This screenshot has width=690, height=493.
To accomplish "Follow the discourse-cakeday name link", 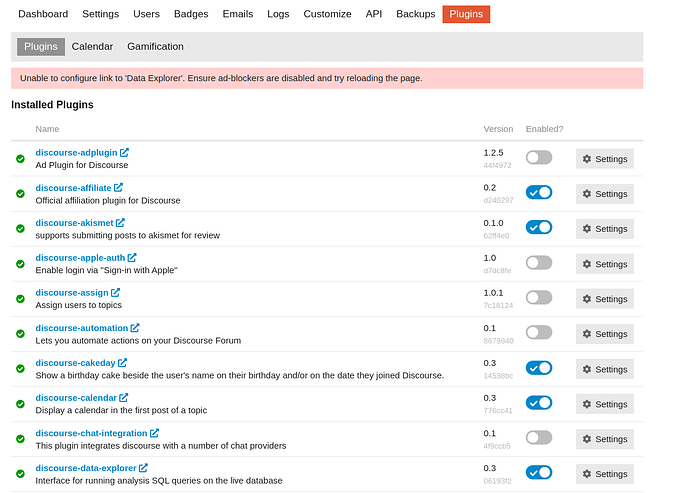I will pyautogui.click(x=75, y=363).
